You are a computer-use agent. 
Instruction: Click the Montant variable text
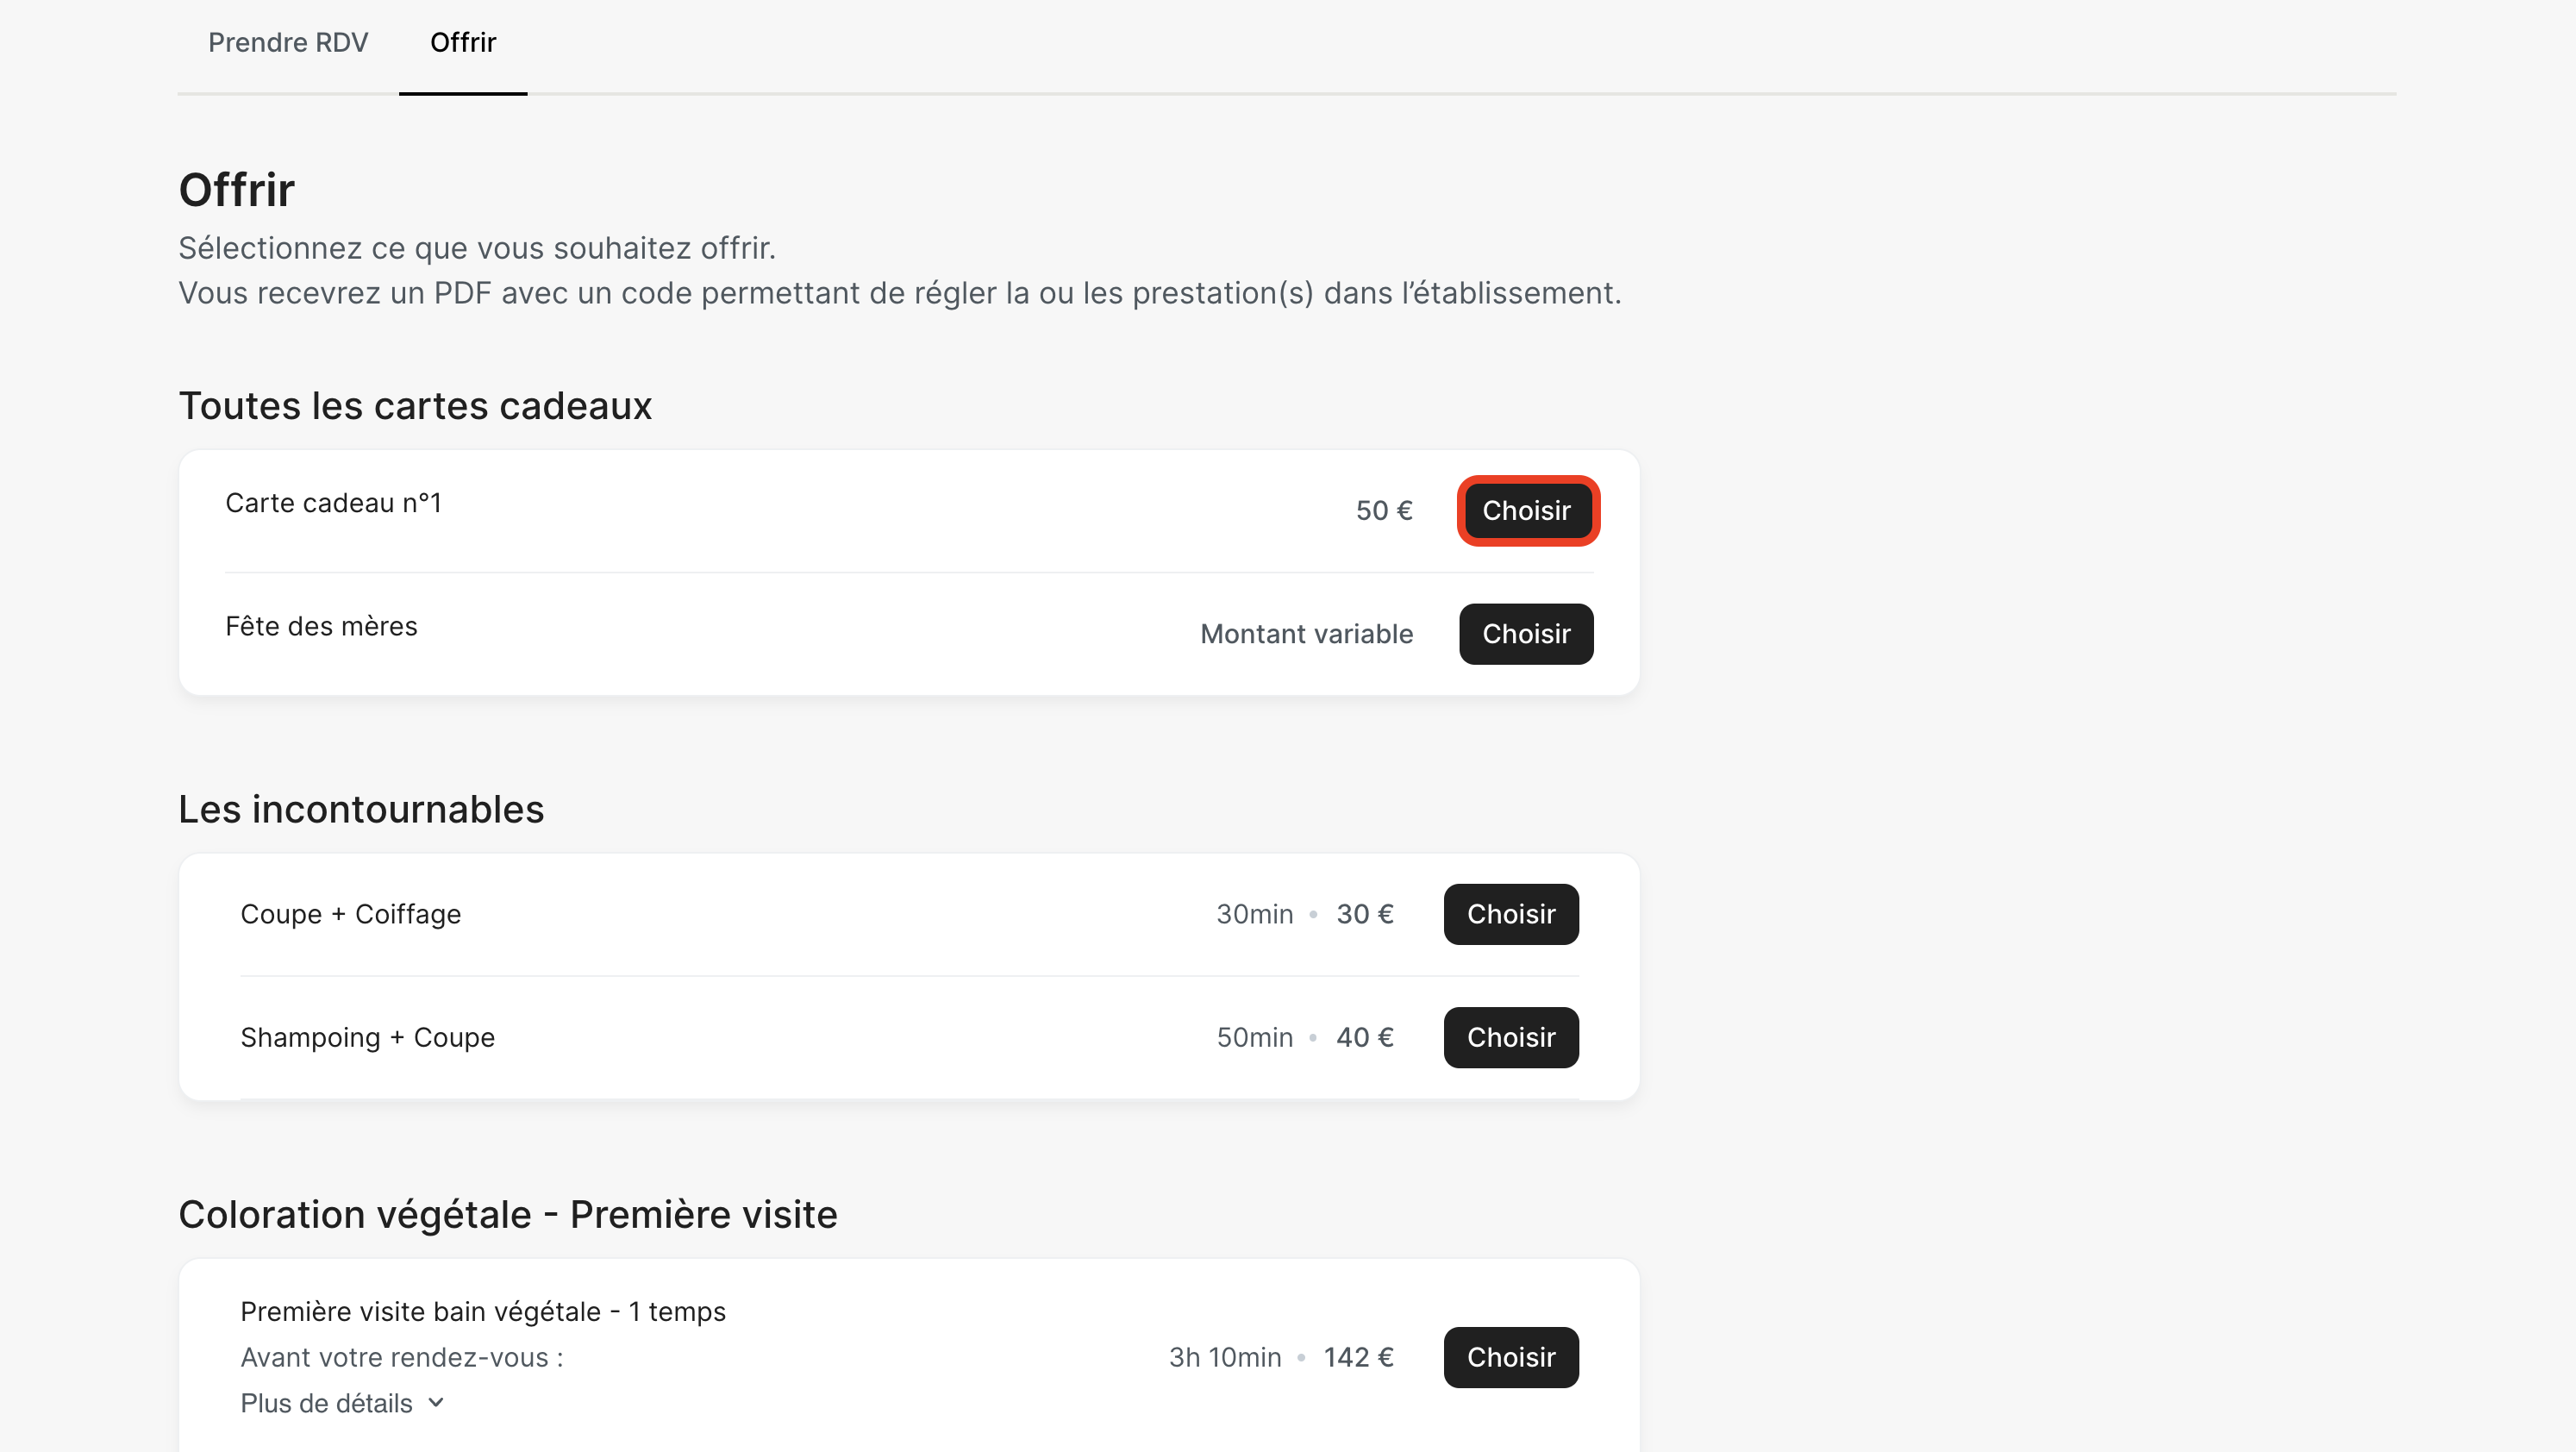pyautogui.click(x=1306, y=634)
